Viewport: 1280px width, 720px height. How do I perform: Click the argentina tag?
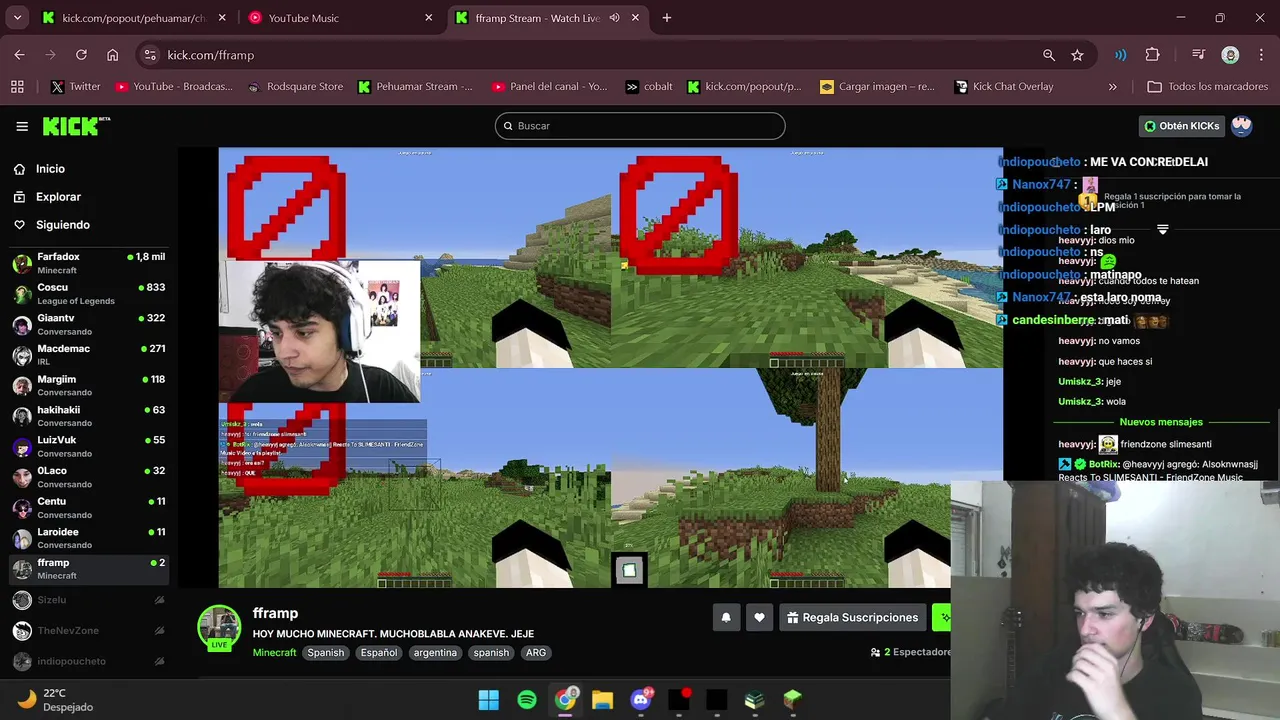[x=435, y=653]
